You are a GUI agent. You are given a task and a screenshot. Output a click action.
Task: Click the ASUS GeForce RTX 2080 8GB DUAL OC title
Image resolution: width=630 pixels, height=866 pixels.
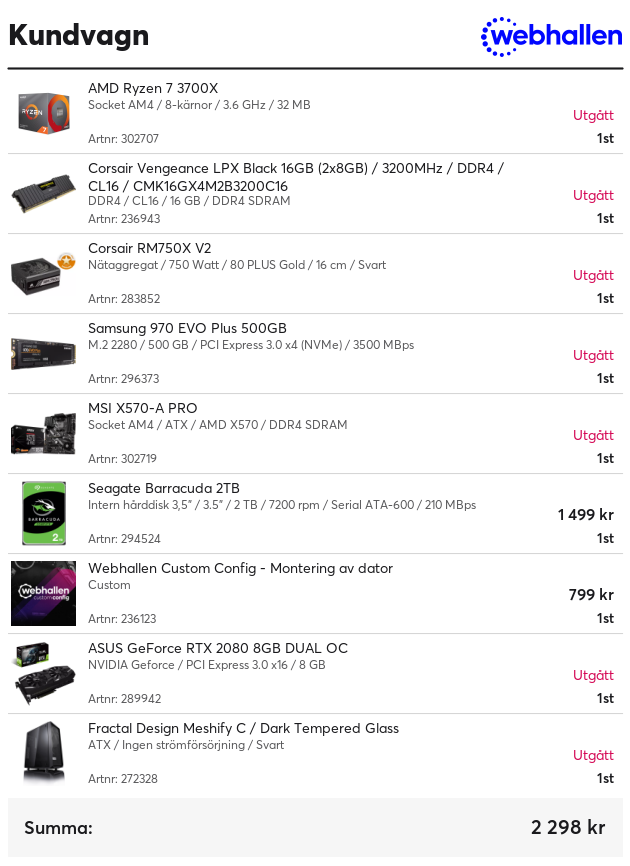click(x=218, y=648)
